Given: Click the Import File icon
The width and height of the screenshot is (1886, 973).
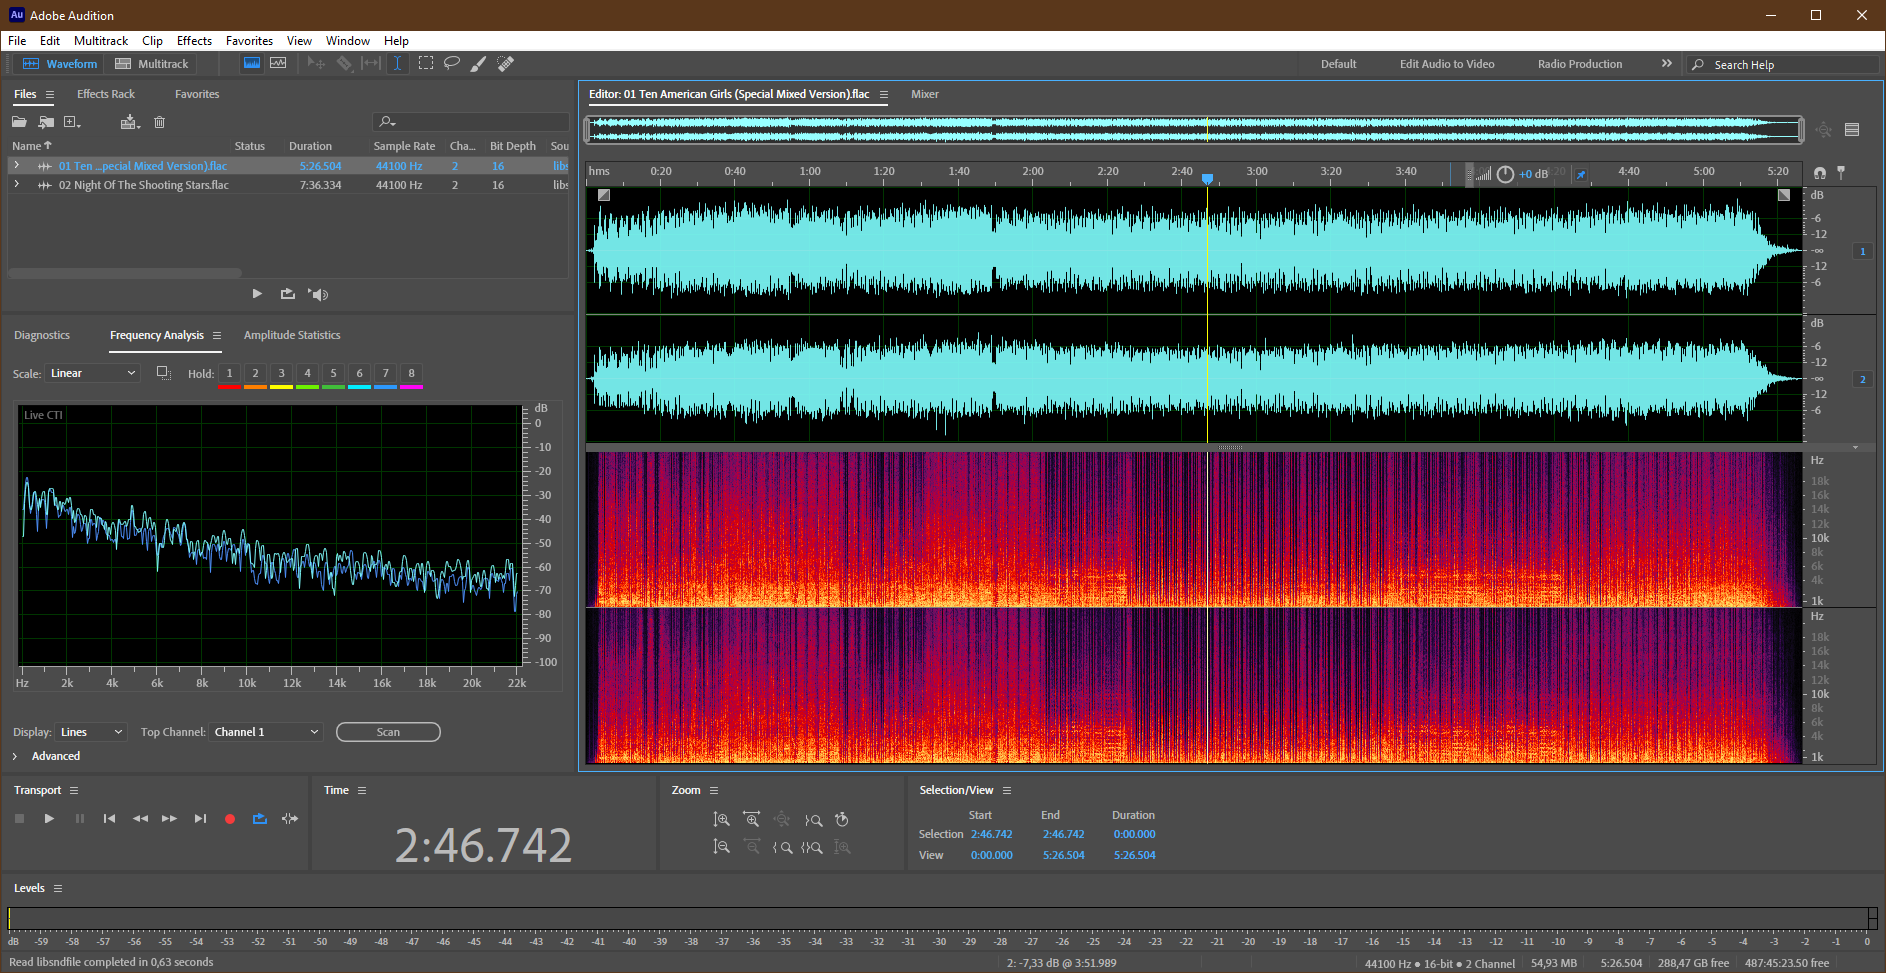Looking at the screenshot, I should (x=46, y=122).
